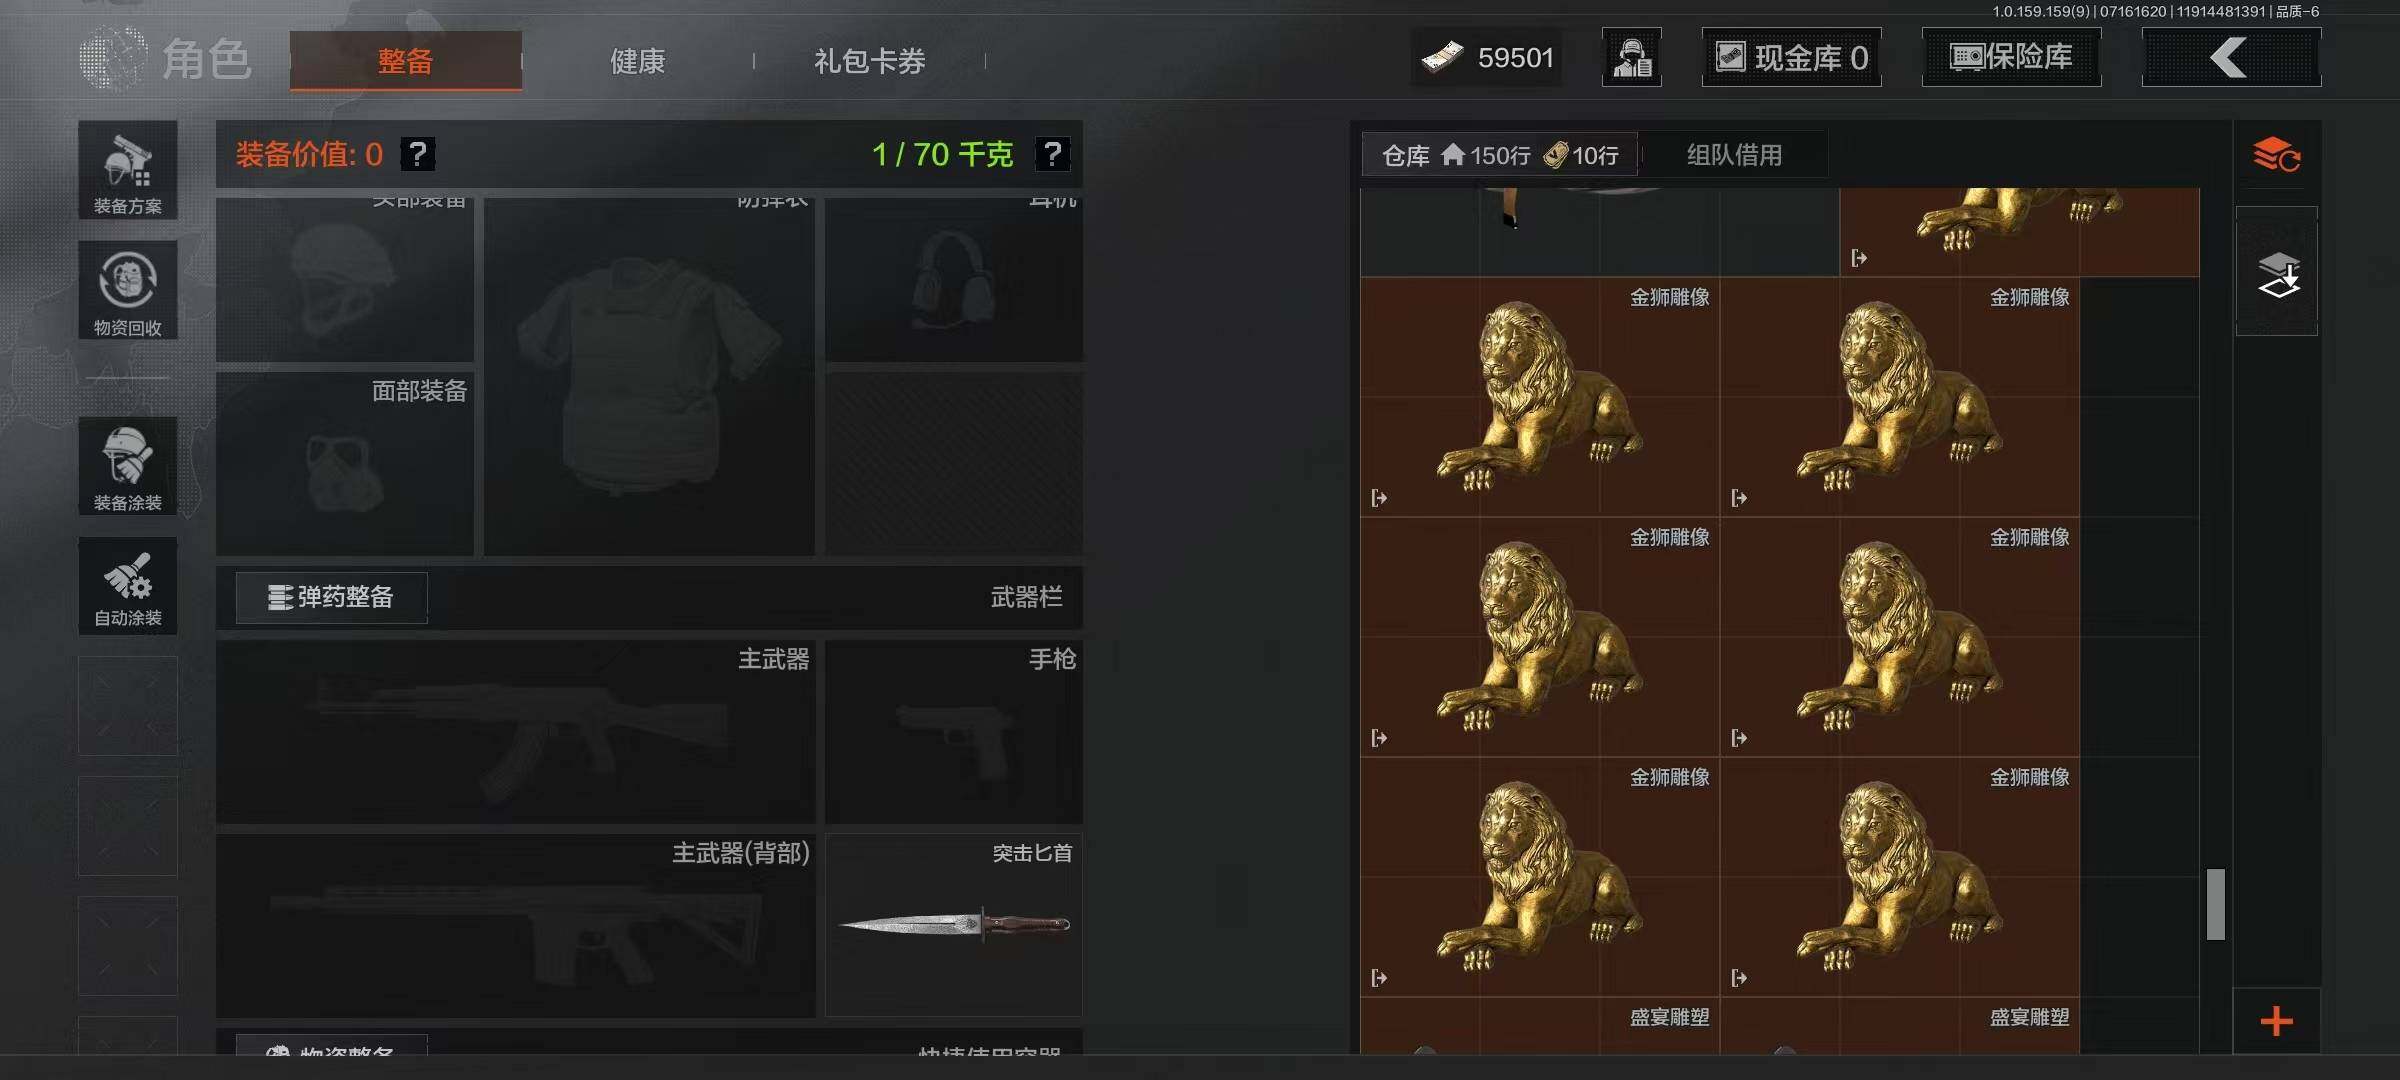Click the warehouse vertical scrollbar thumb
Image resolution: width=2400 pixels, height=1080 pixels.
point(2216,904)
